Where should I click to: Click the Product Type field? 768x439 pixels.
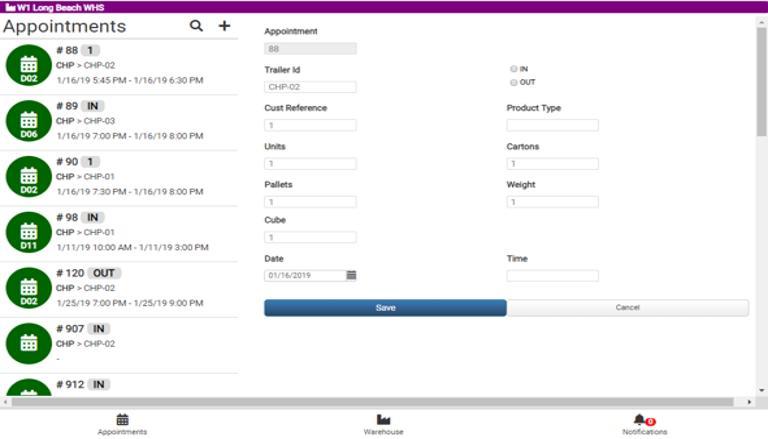[x=552, y=125]
